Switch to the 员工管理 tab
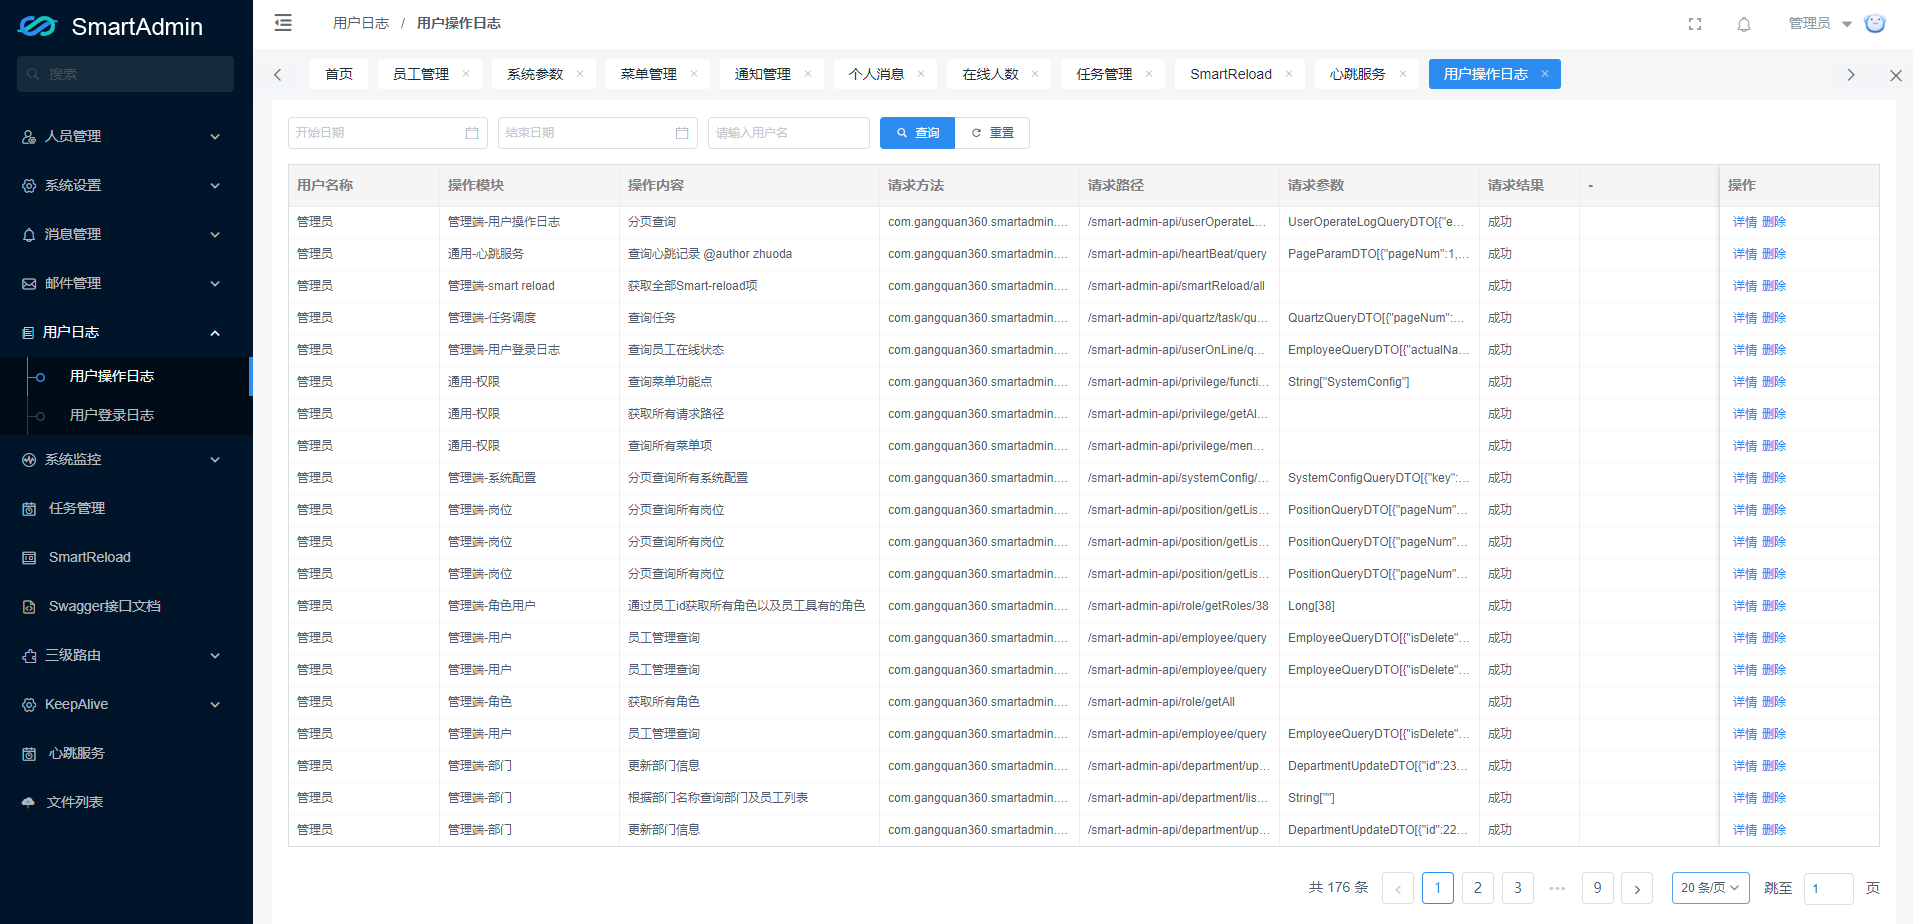The image size is (1913, 924). [420, 73]
